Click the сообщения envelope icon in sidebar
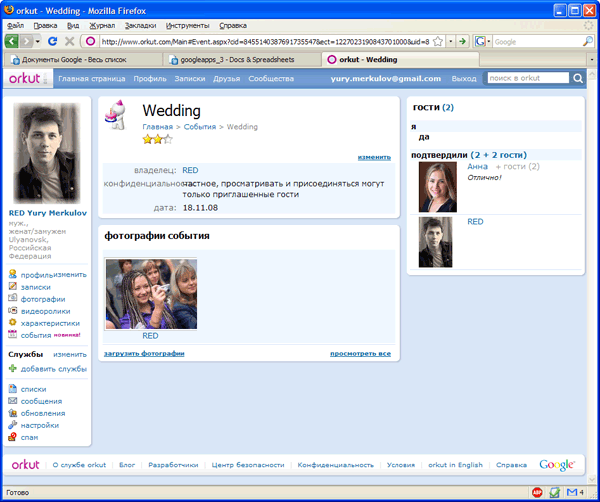Screen dimensions: 600x502 pos(13,401)
